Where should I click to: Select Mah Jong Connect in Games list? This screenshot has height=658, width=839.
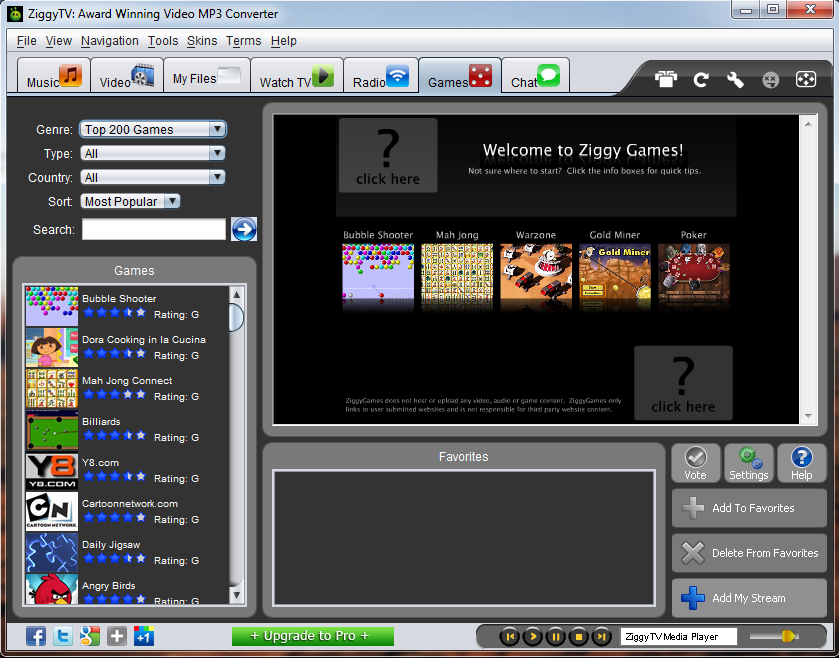tap(127, 388)
